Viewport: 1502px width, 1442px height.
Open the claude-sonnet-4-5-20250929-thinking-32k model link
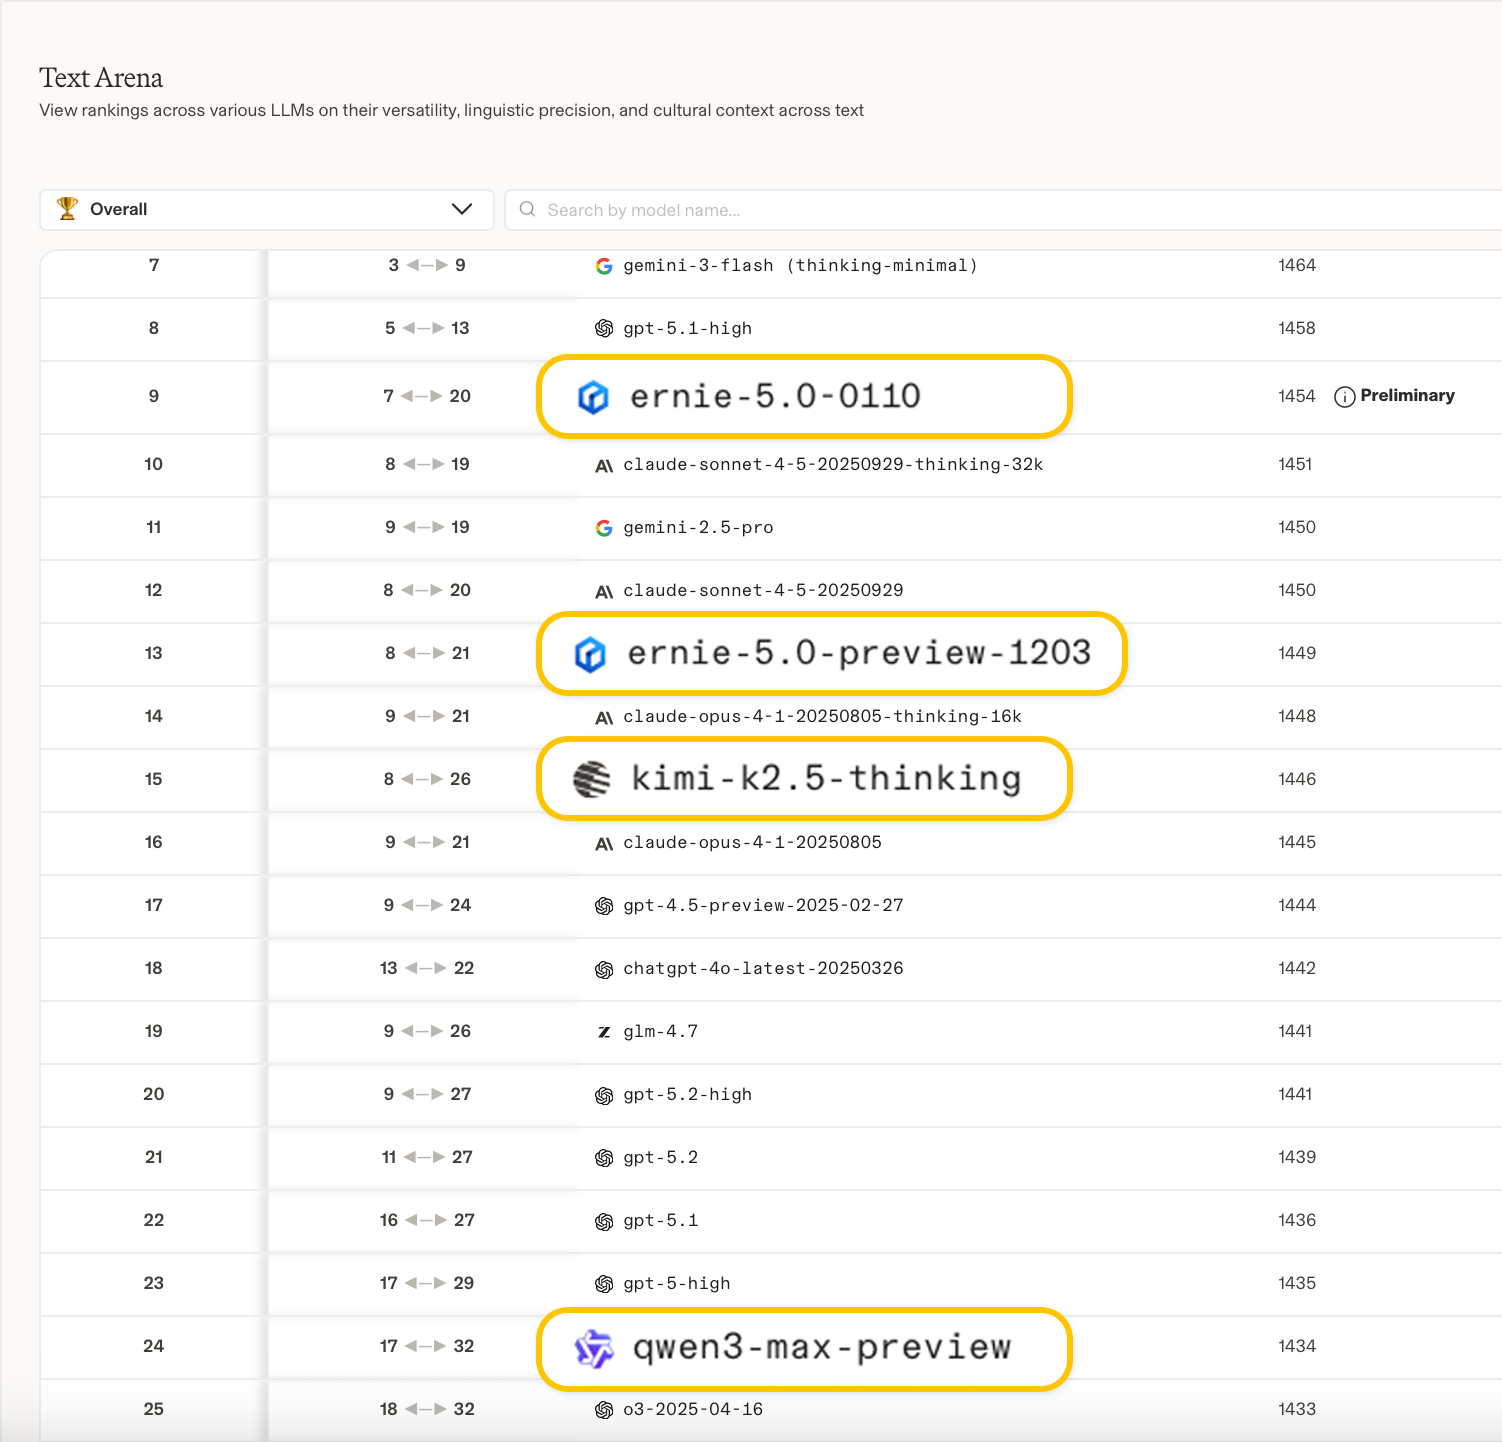pyautogui.click(x=833, y=464)
